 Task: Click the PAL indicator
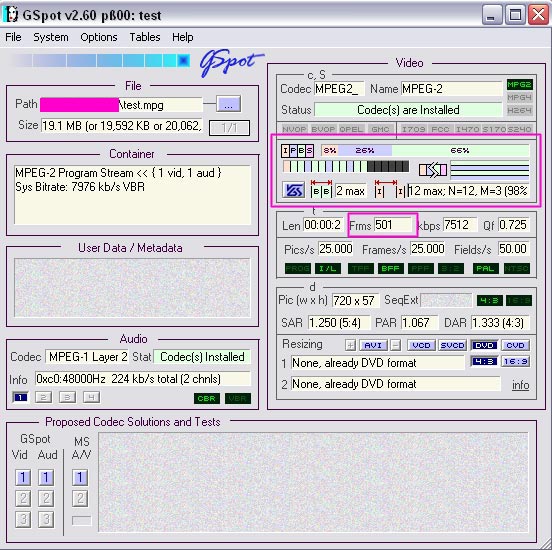(485, 268)
